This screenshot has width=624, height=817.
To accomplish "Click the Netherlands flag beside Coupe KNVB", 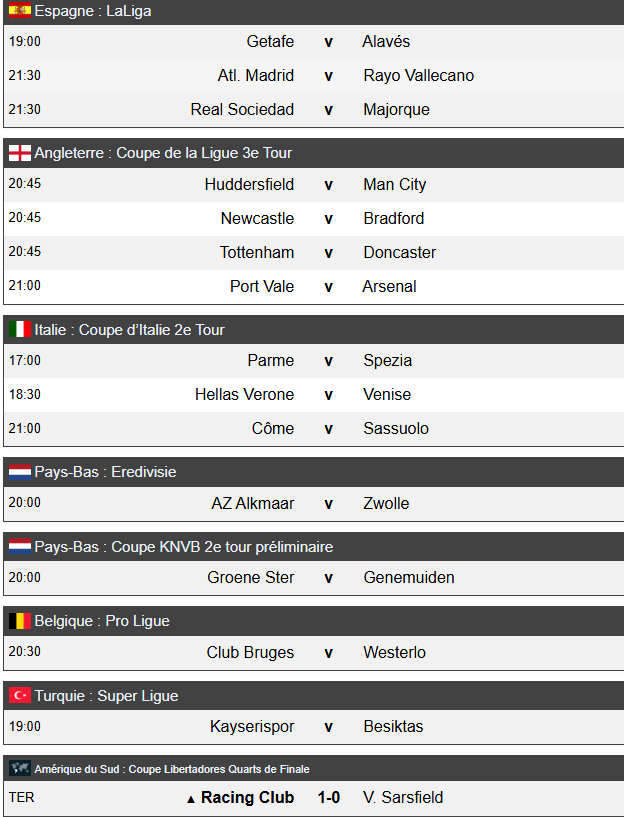I will pos(20,547).
